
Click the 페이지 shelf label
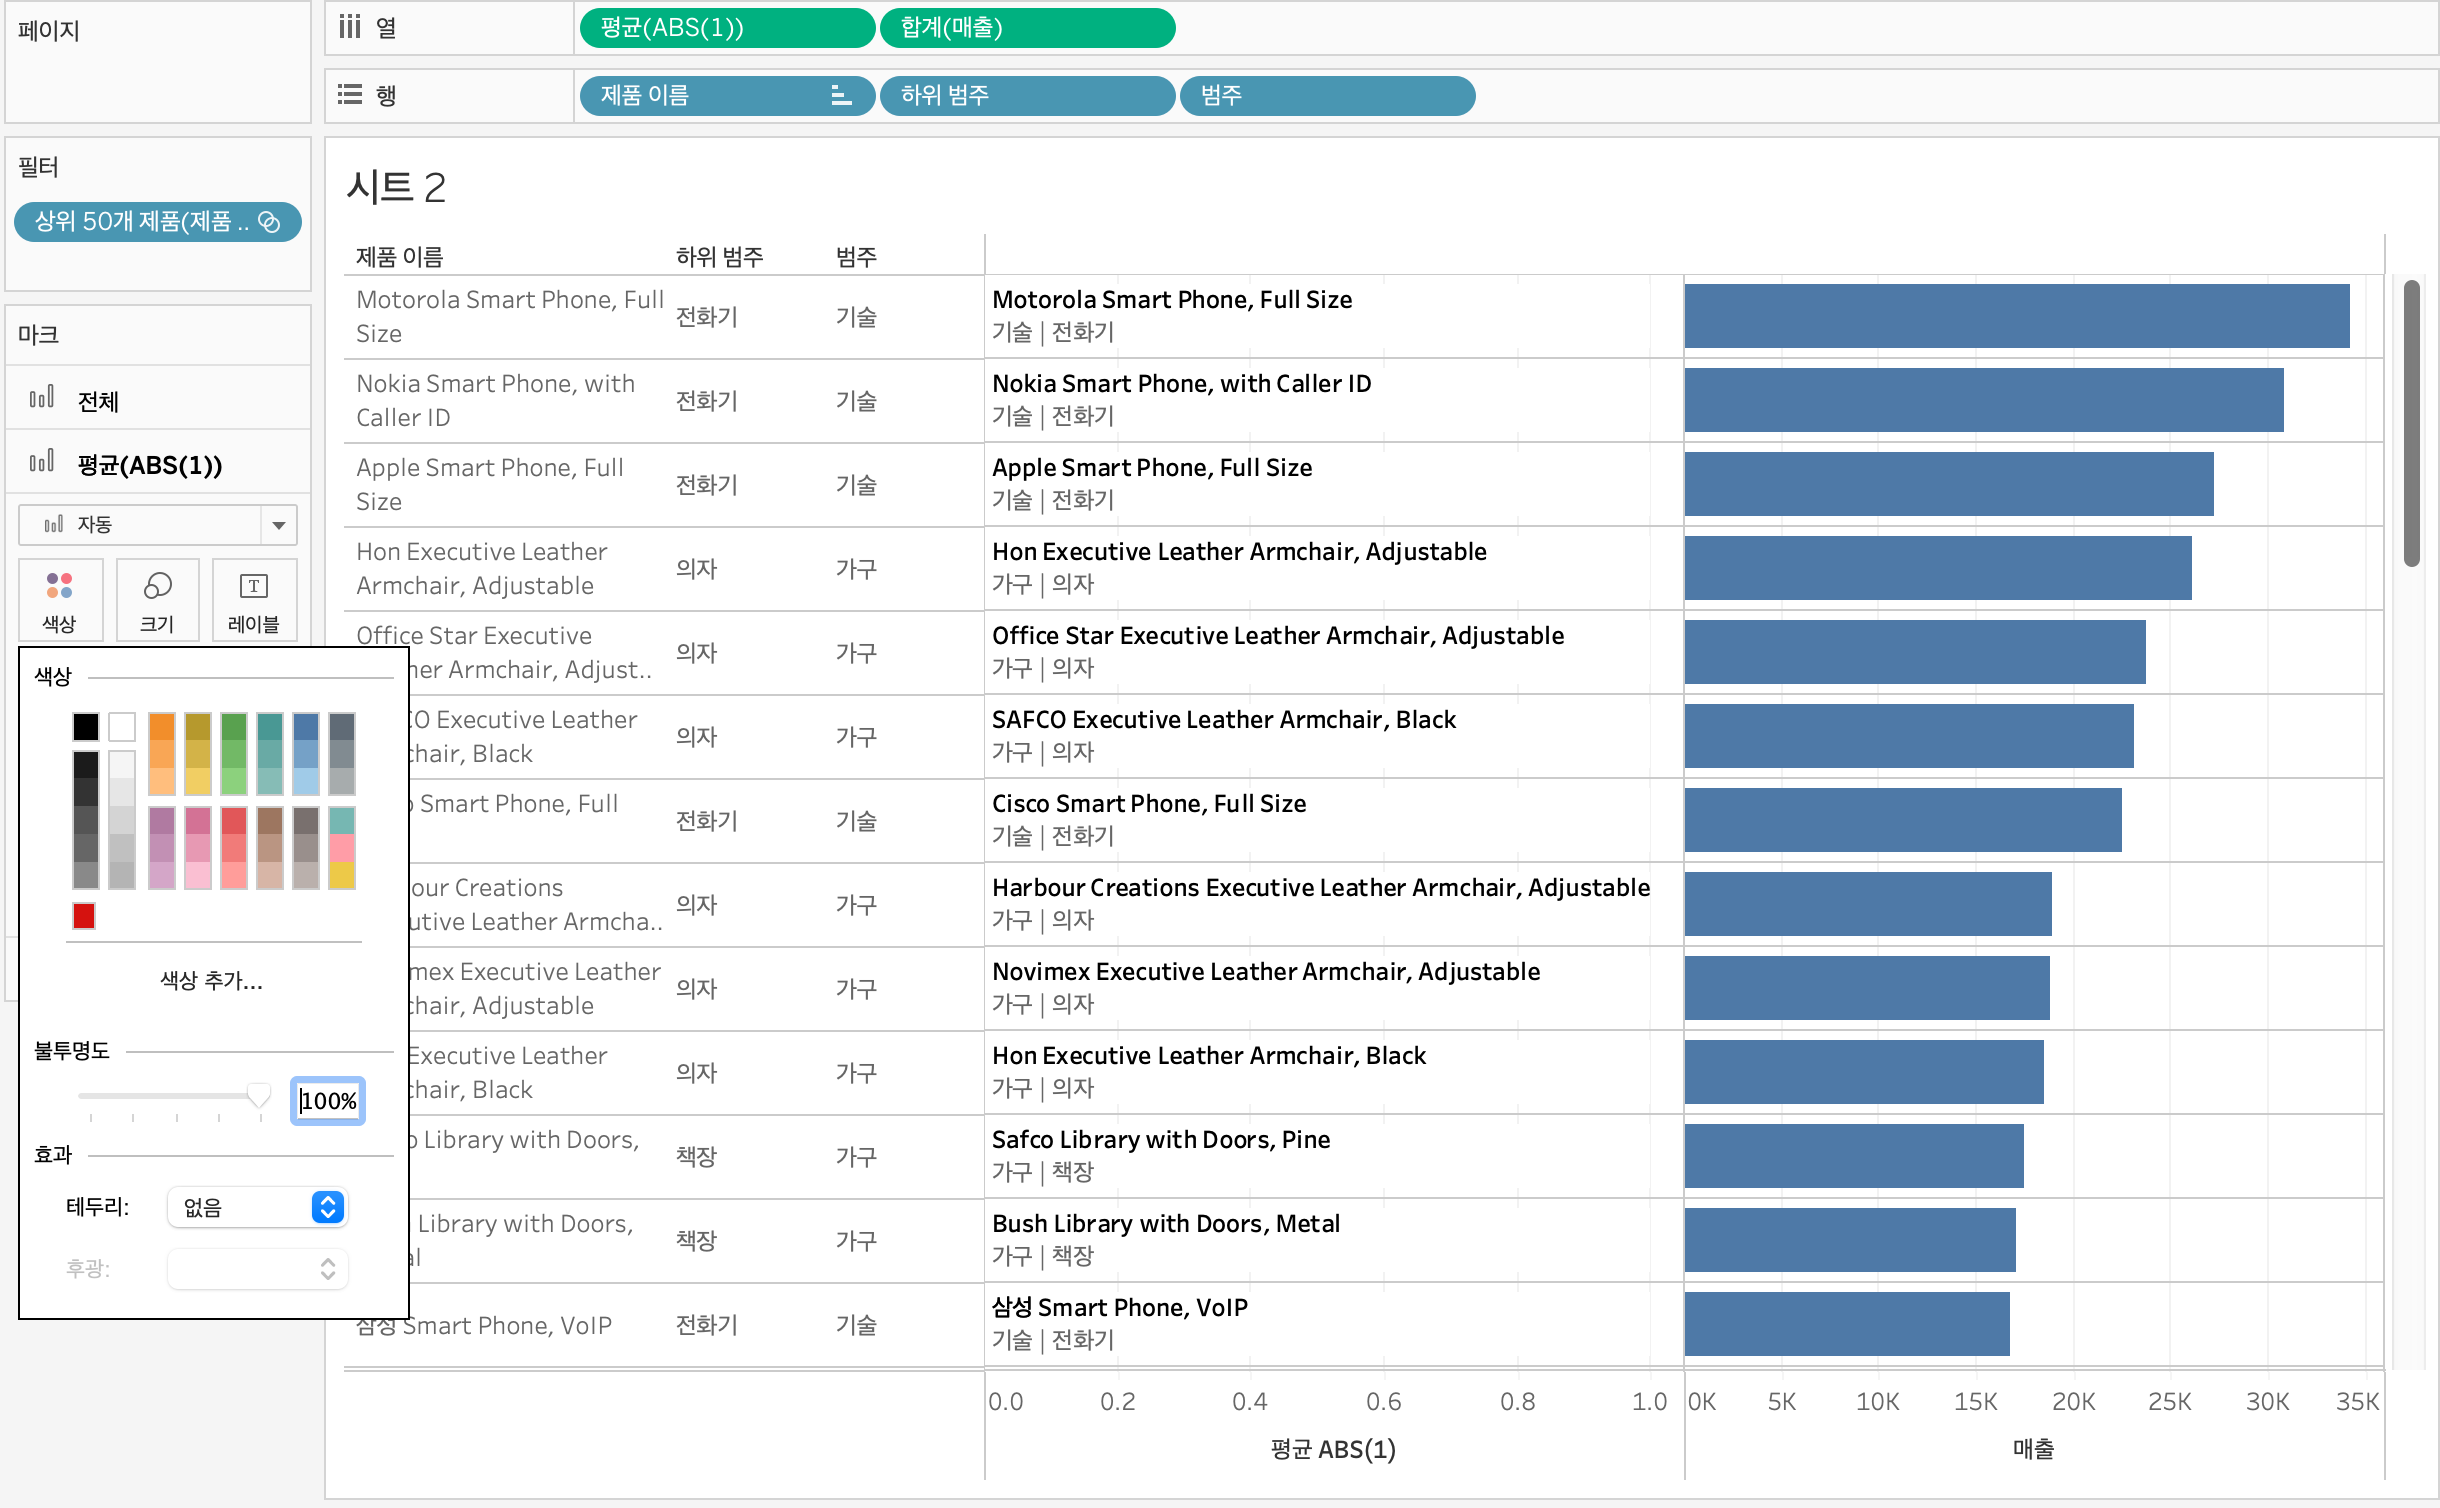point(49,30)
